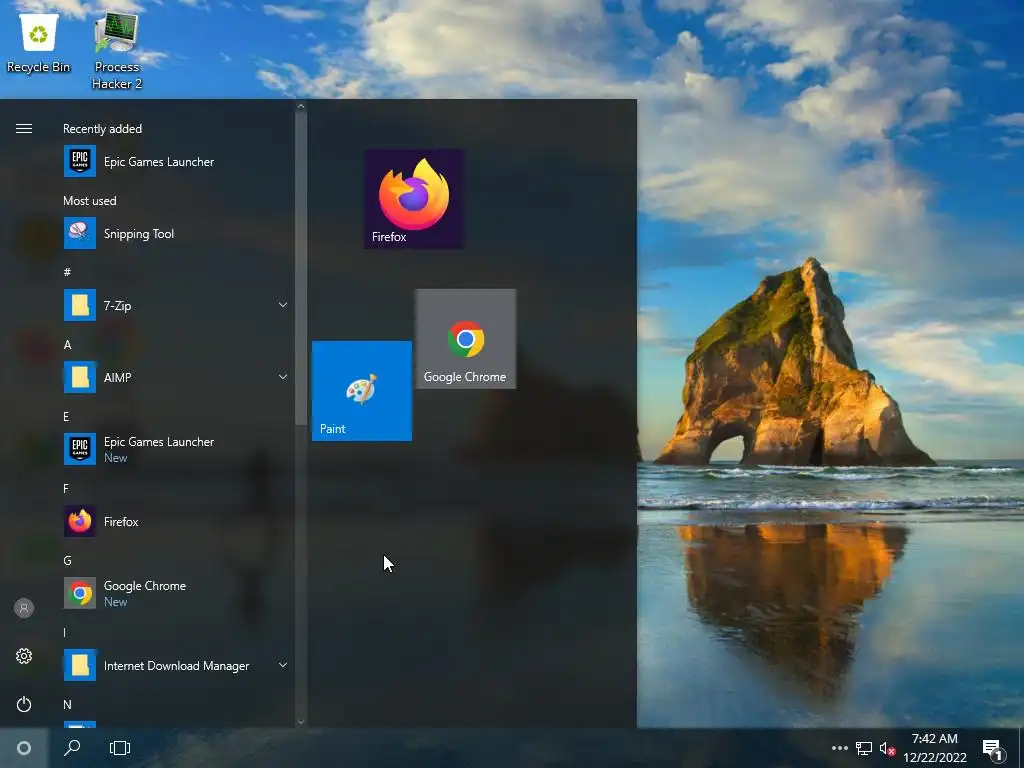Click the 'F' letter header
1024x768 pixels.
pos(66,488)
